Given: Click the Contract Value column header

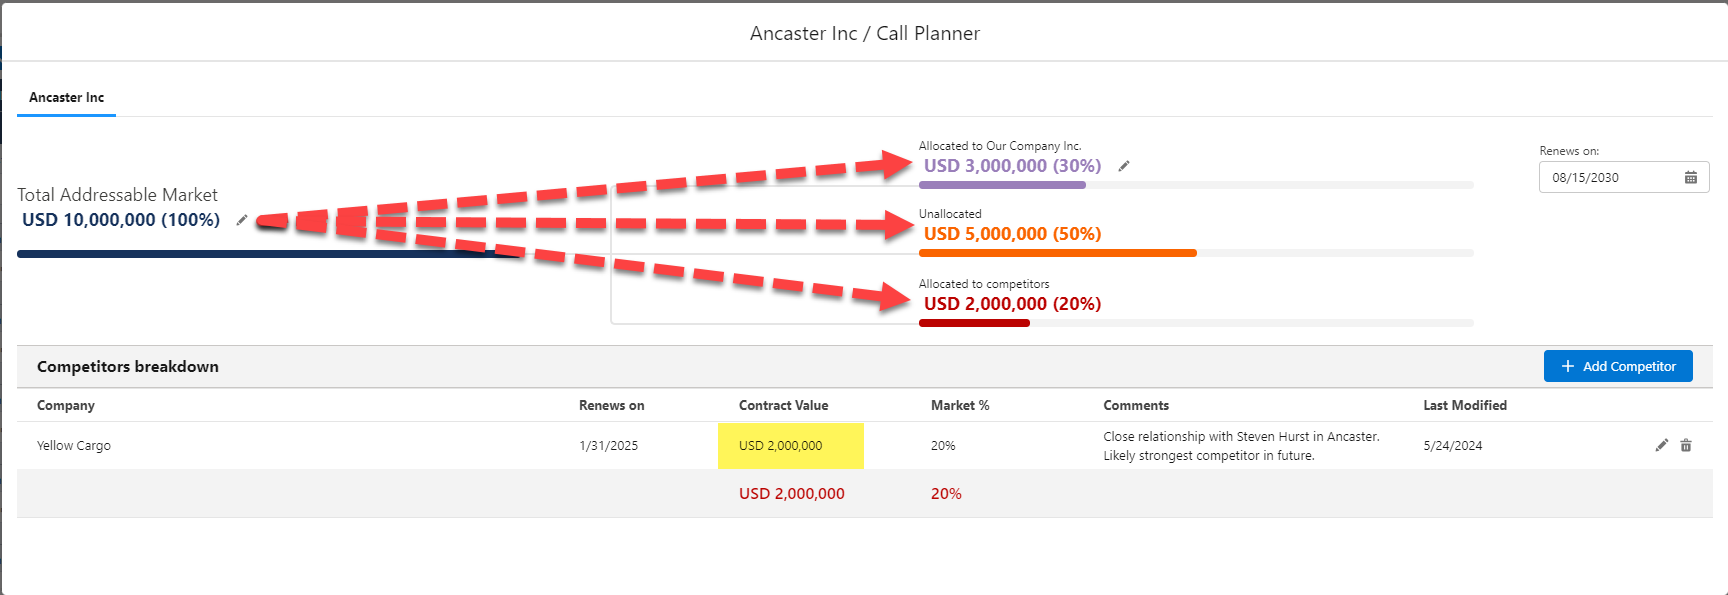Looking at the screenshot, I should pyautogui.click(x=783, y=405).
